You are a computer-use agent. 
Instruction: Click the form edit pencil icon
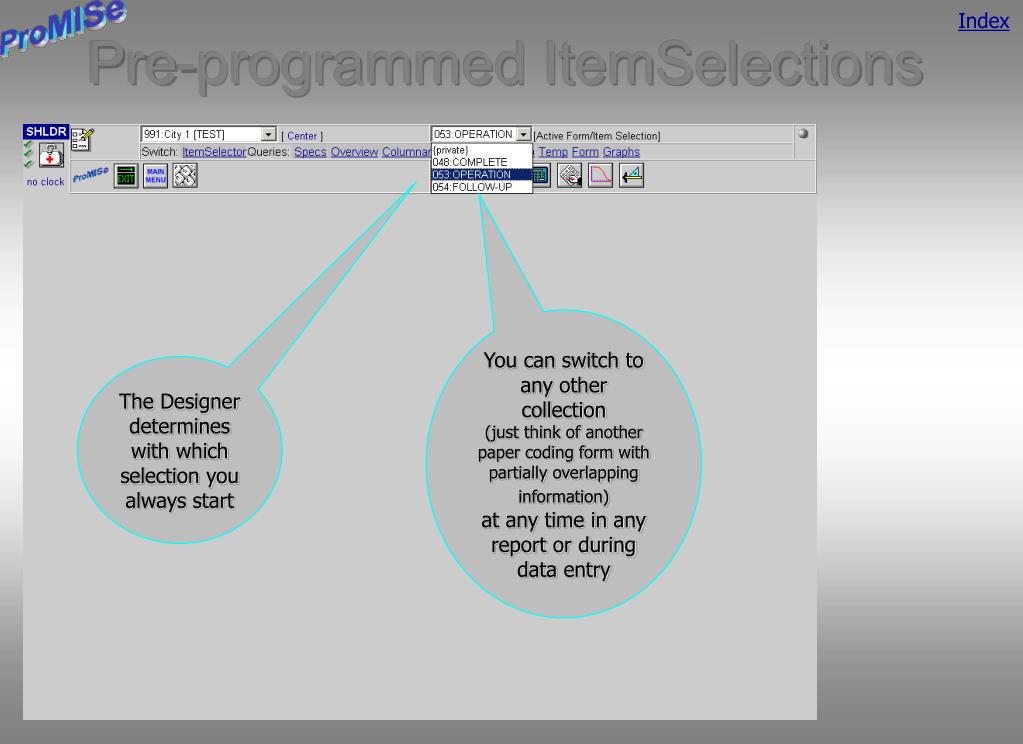(83, 139)
